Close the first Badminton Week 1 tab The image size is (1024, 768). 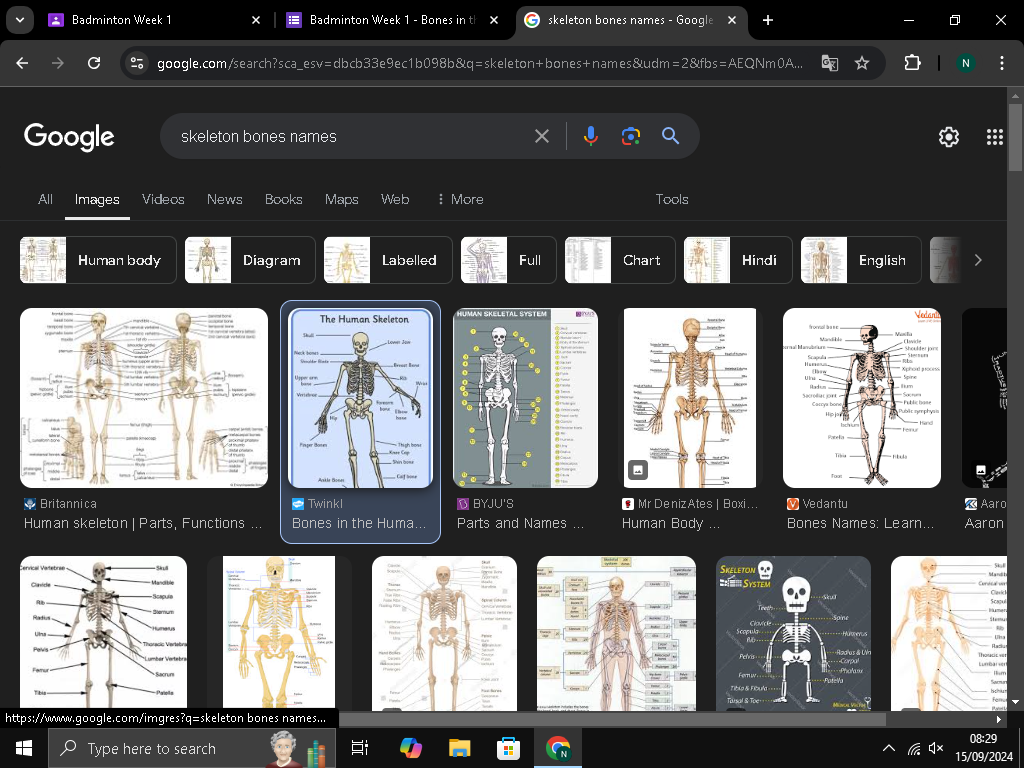coord(256,20)
